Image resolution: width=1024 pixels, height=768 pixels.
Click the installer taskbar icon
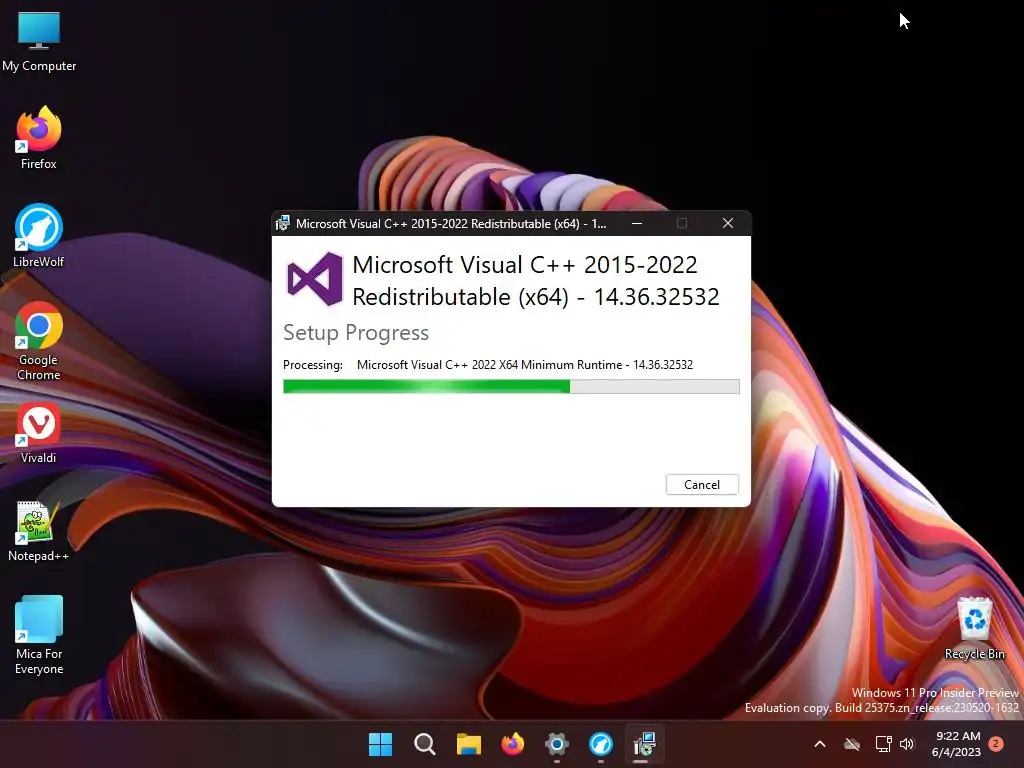coord(645,744)
